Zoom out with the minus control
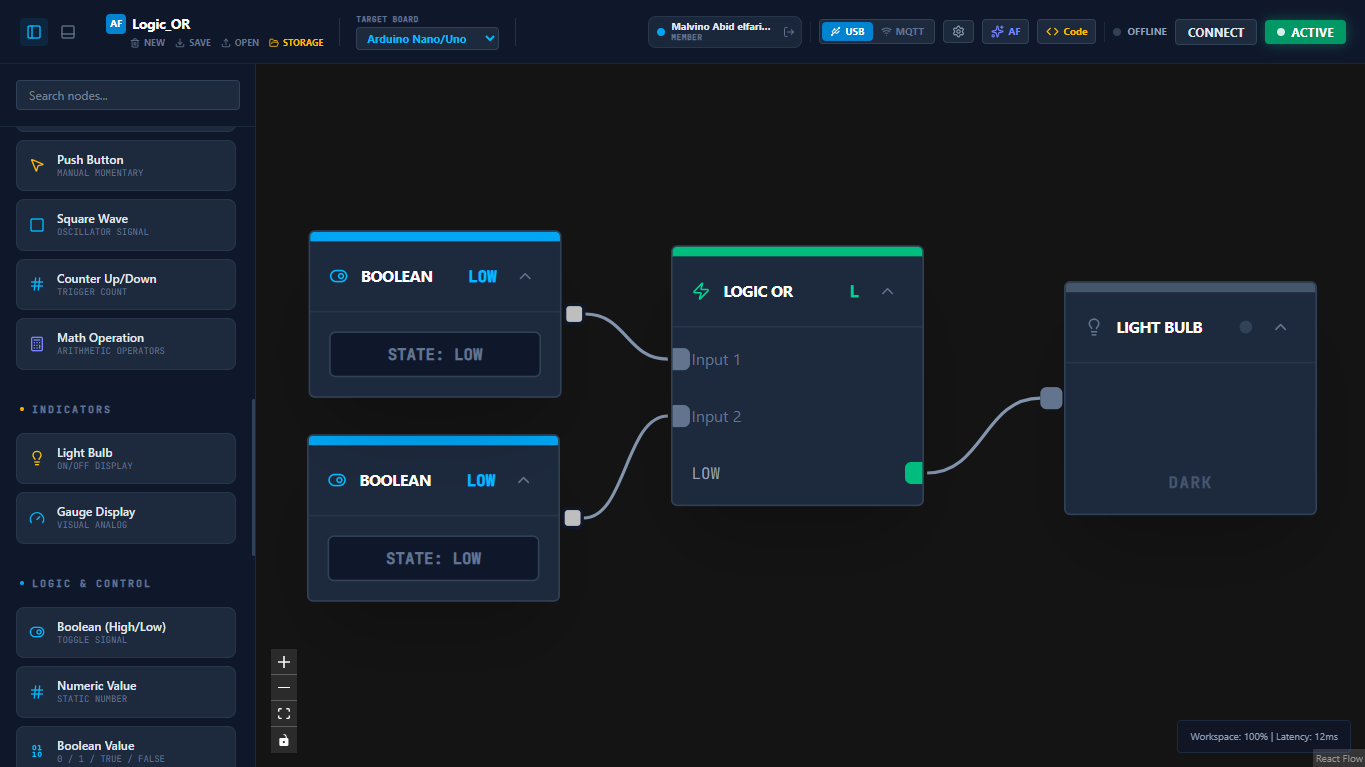Viewport: 1365px width, 767px height. (x=284, y=688)
